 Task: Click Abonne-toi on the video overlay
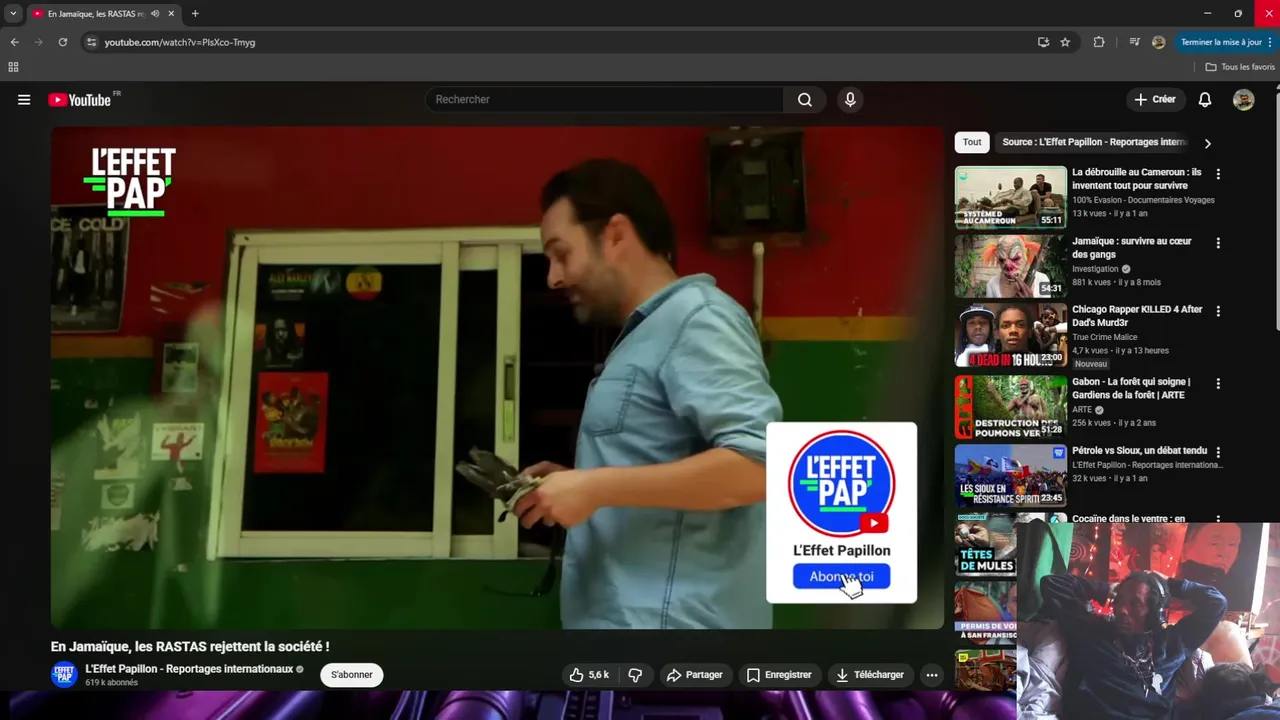coord(841,576)
